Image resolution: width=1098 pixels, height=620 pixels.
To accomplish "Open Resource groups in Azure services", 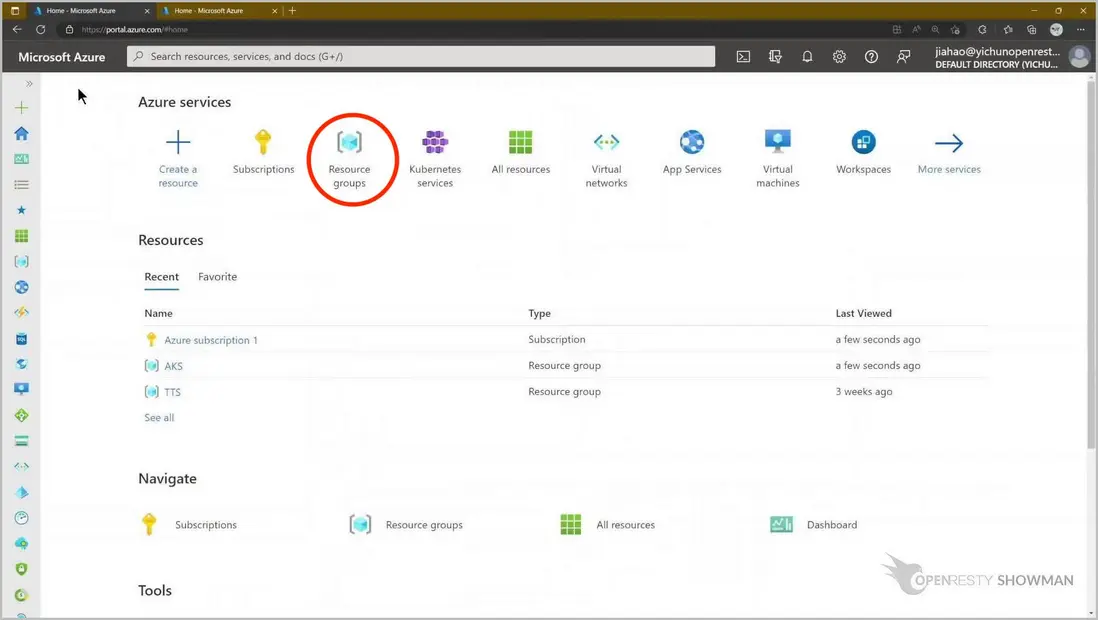I will pyautogui.click(x=349, y=158).
